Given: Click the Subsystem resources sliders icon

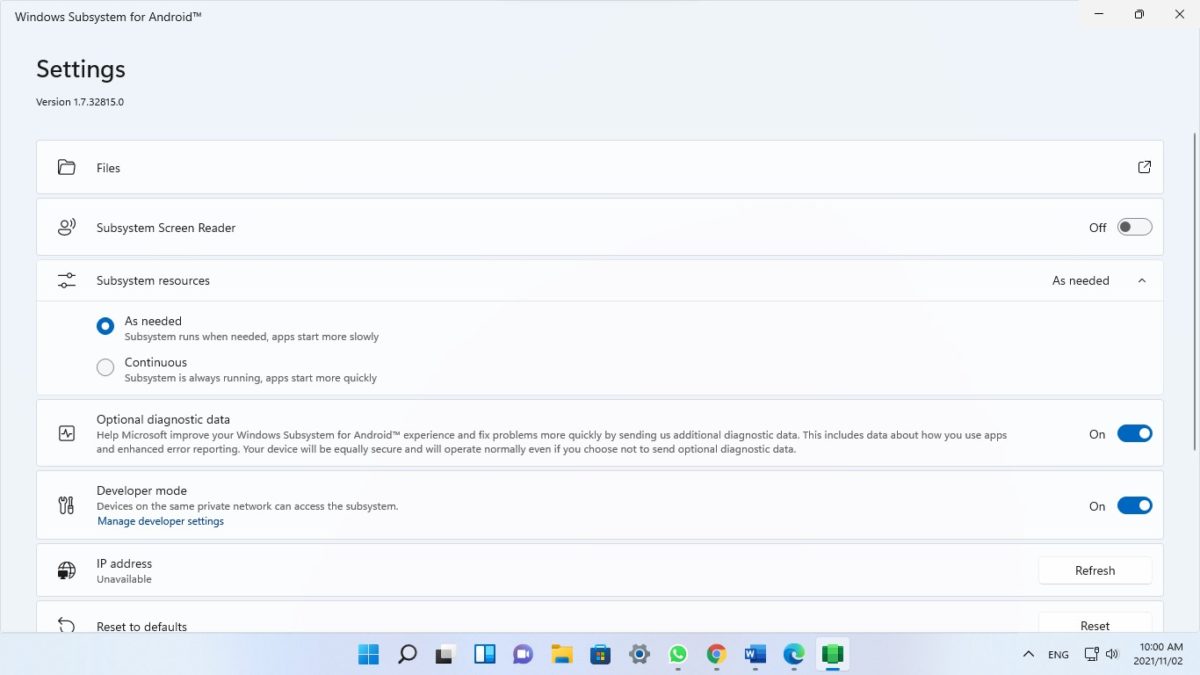Looking at the screenshot, I should coord(66,280).
